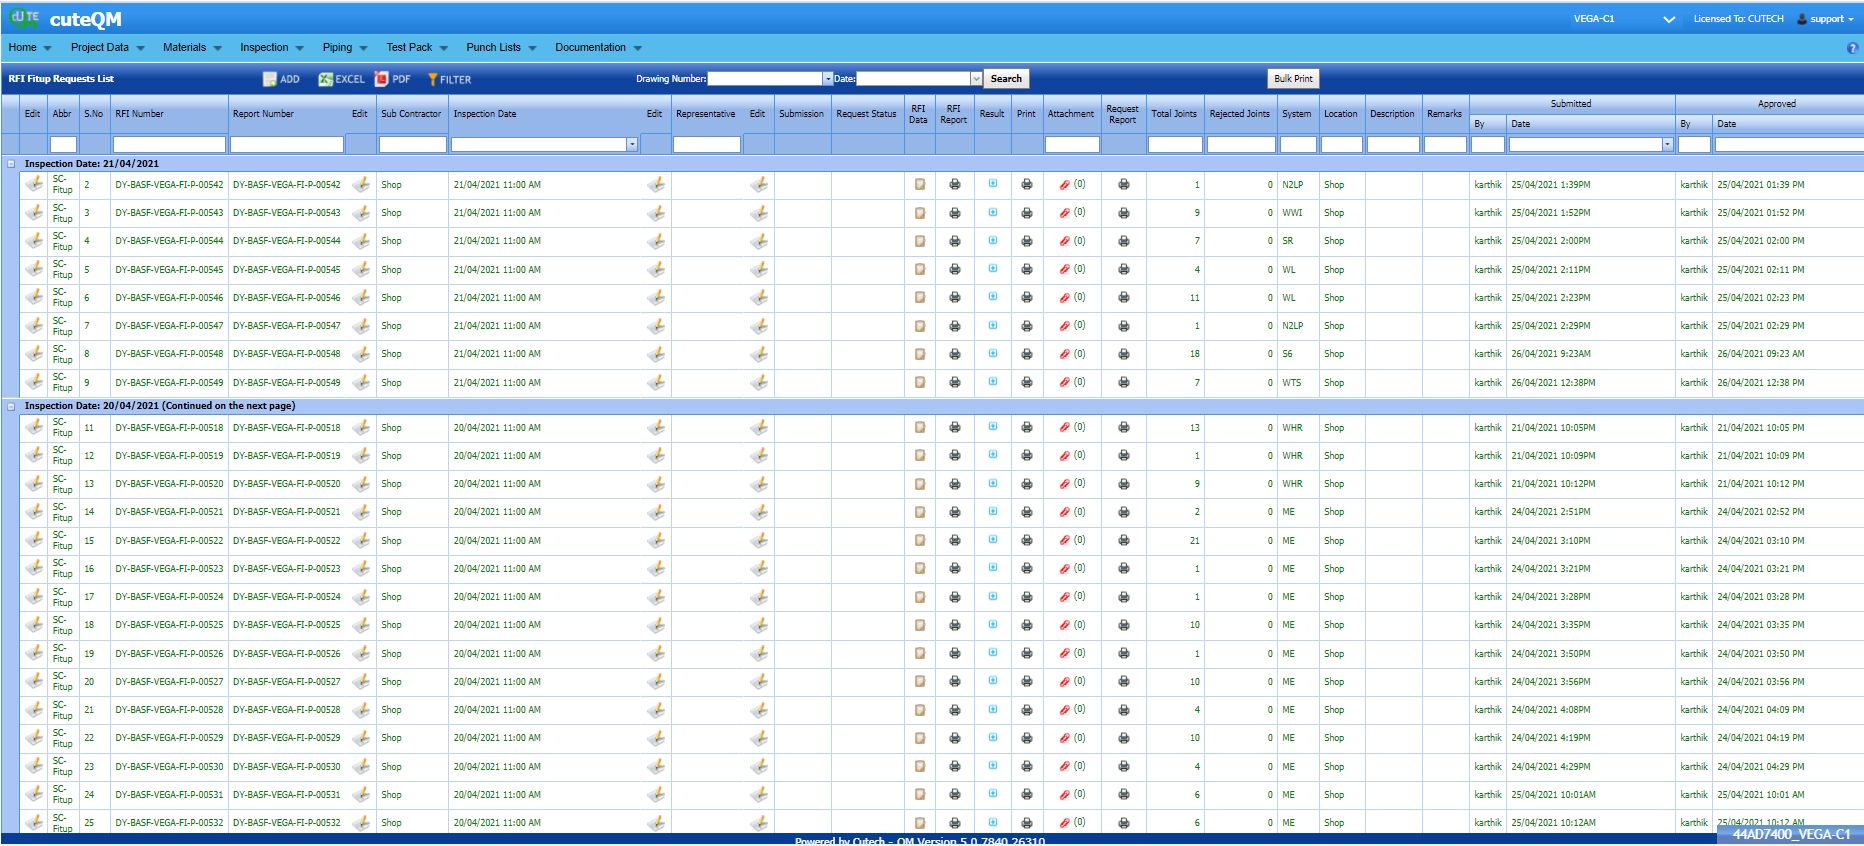Open RFI Data icon for RFI 00530
The width and height of the screenshot is (1864, 846).
919,767
